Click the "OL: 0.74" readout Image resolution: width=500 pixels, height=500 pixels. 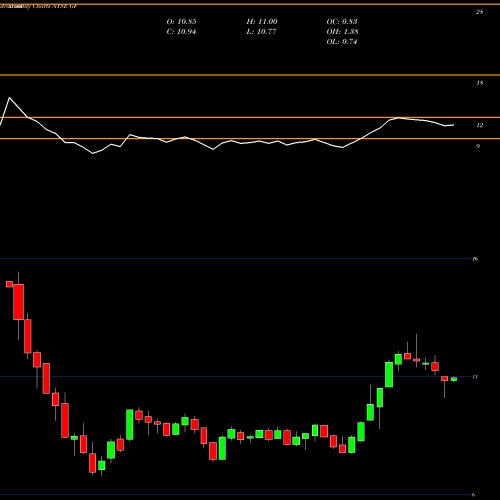(x=342, y=42)
